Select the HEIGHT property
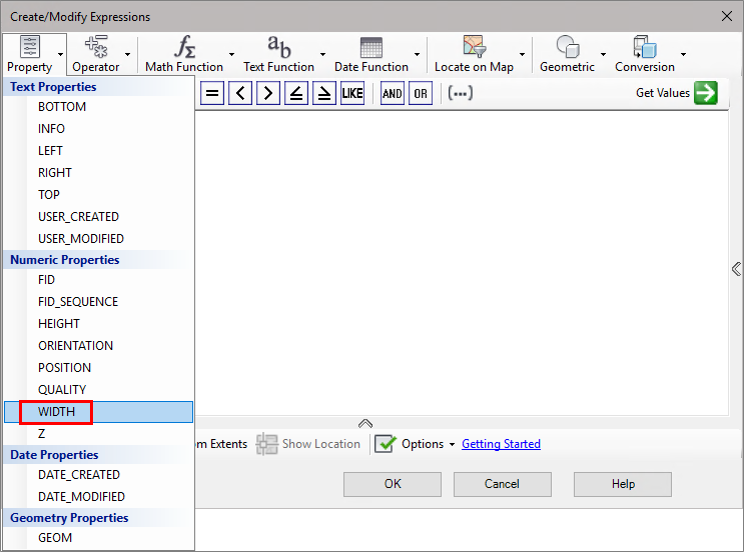744x552 pixels. (98, 324)
